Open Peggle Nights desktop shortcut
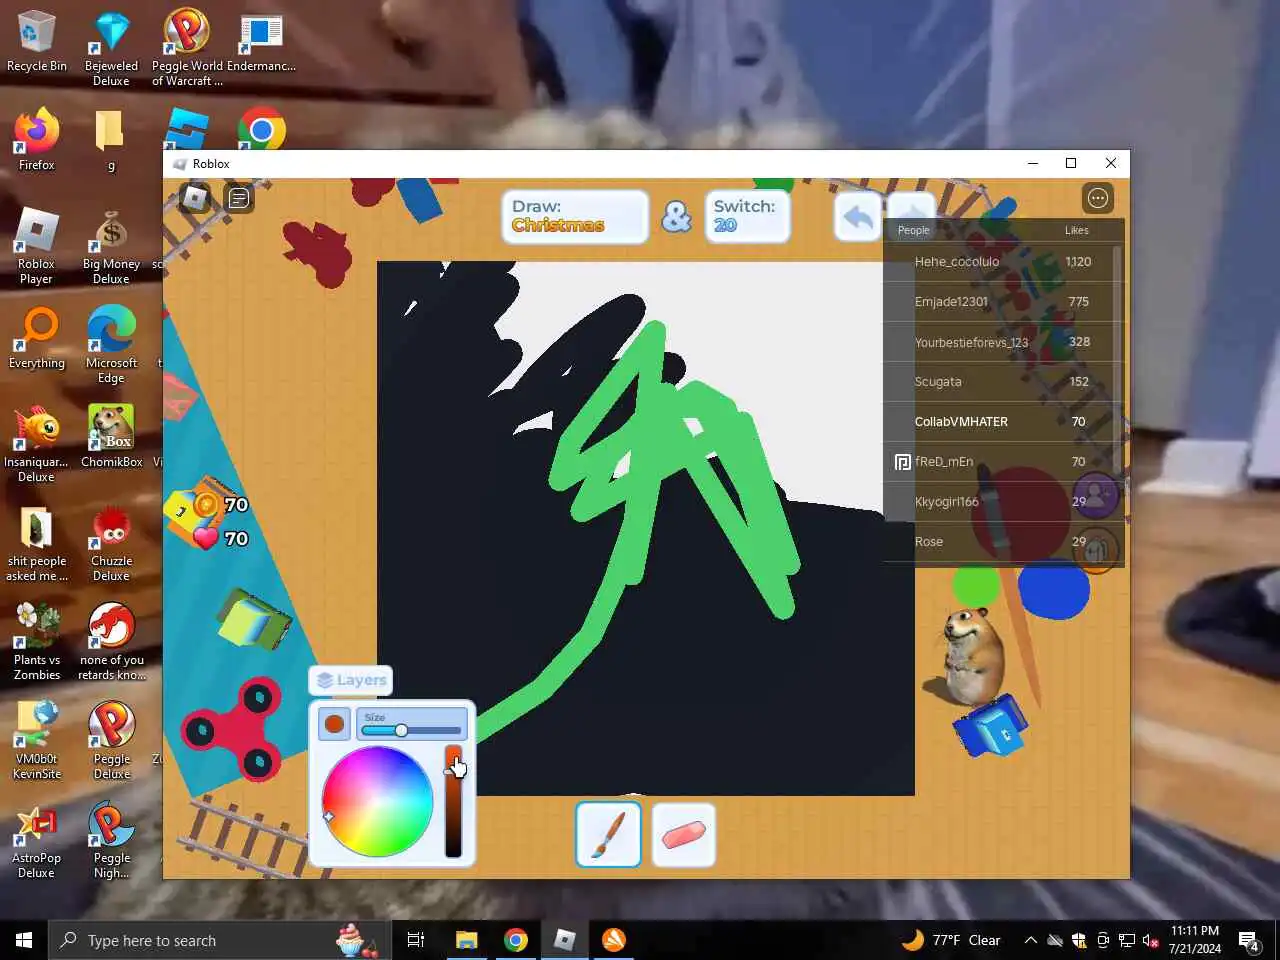The width and height of the screenshot is (1280, 960). pyautogui.click(x=112, y=840)
